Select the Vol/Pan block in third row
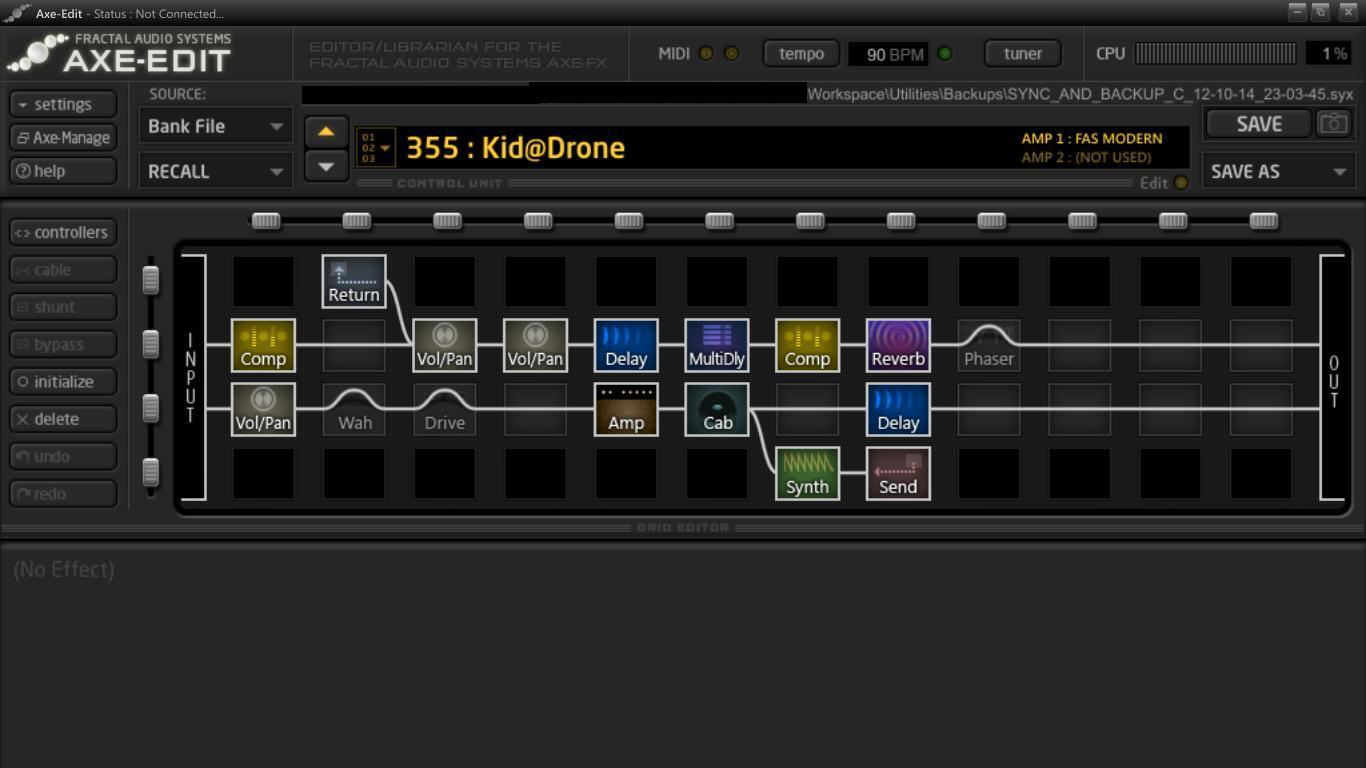The height and width of the screenshot is (768, 1366). coord(263,409)
